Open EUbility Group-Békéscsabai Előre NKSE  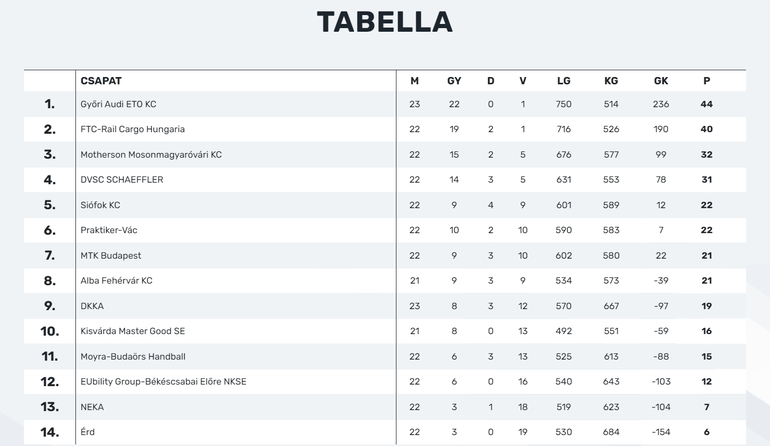[x=164, y=382]
